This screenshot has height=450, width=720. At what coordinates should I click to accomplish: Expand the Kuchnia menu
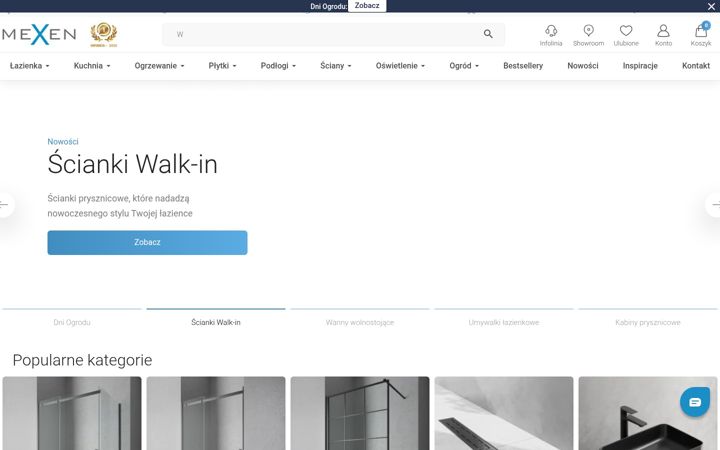92,66
